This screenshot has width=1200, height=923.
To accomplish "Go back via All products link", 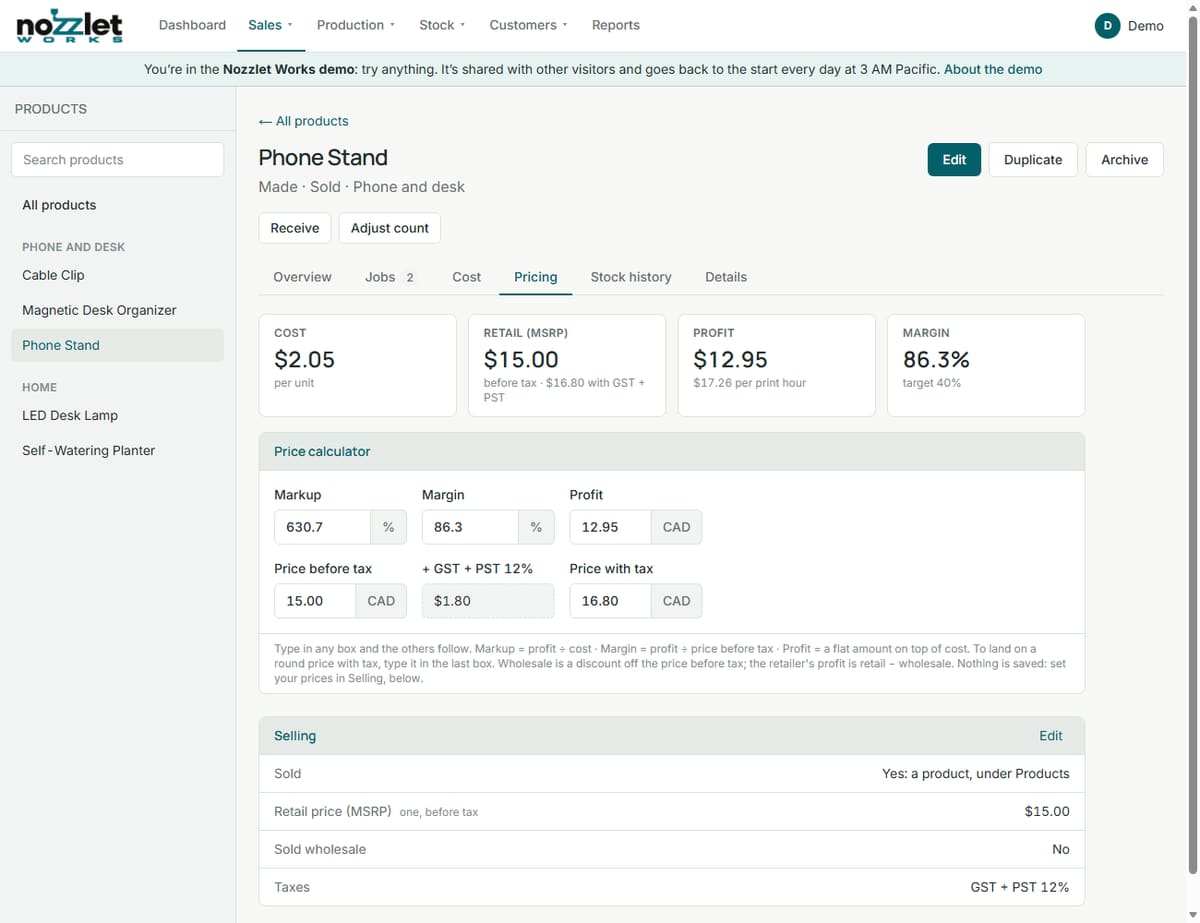I will tap(303, 121).
